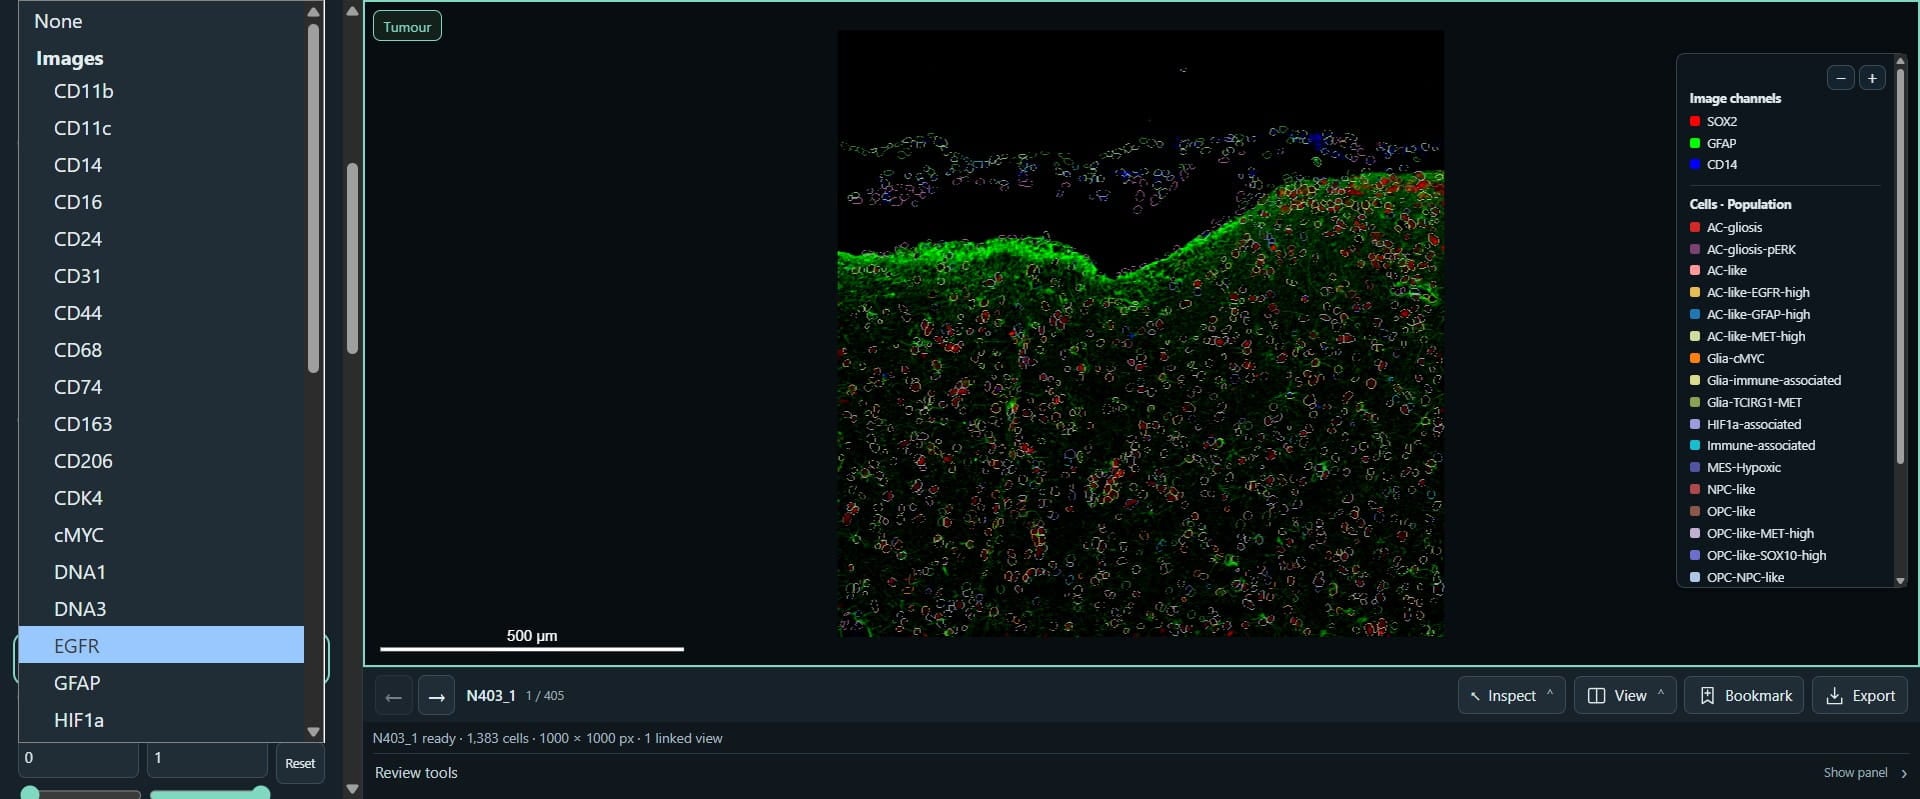
Task: Bookmark the current image
Action: point(1745,696)
